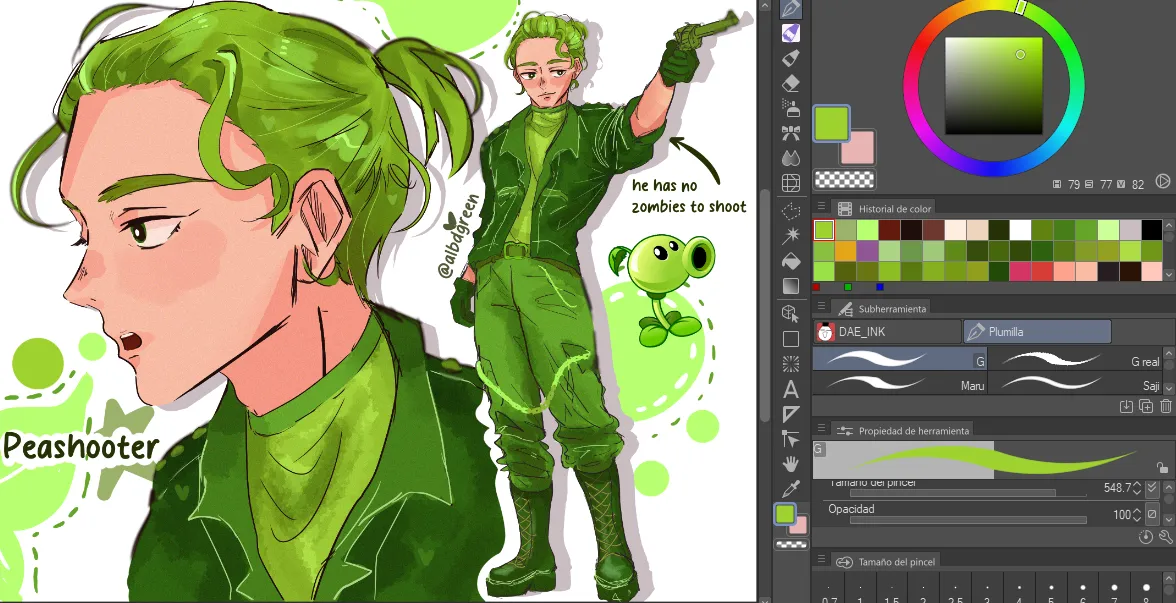This screenshot has height=603, width=1176.
Task: Pick white swatch in color history
Action: tap(1020, 230)
